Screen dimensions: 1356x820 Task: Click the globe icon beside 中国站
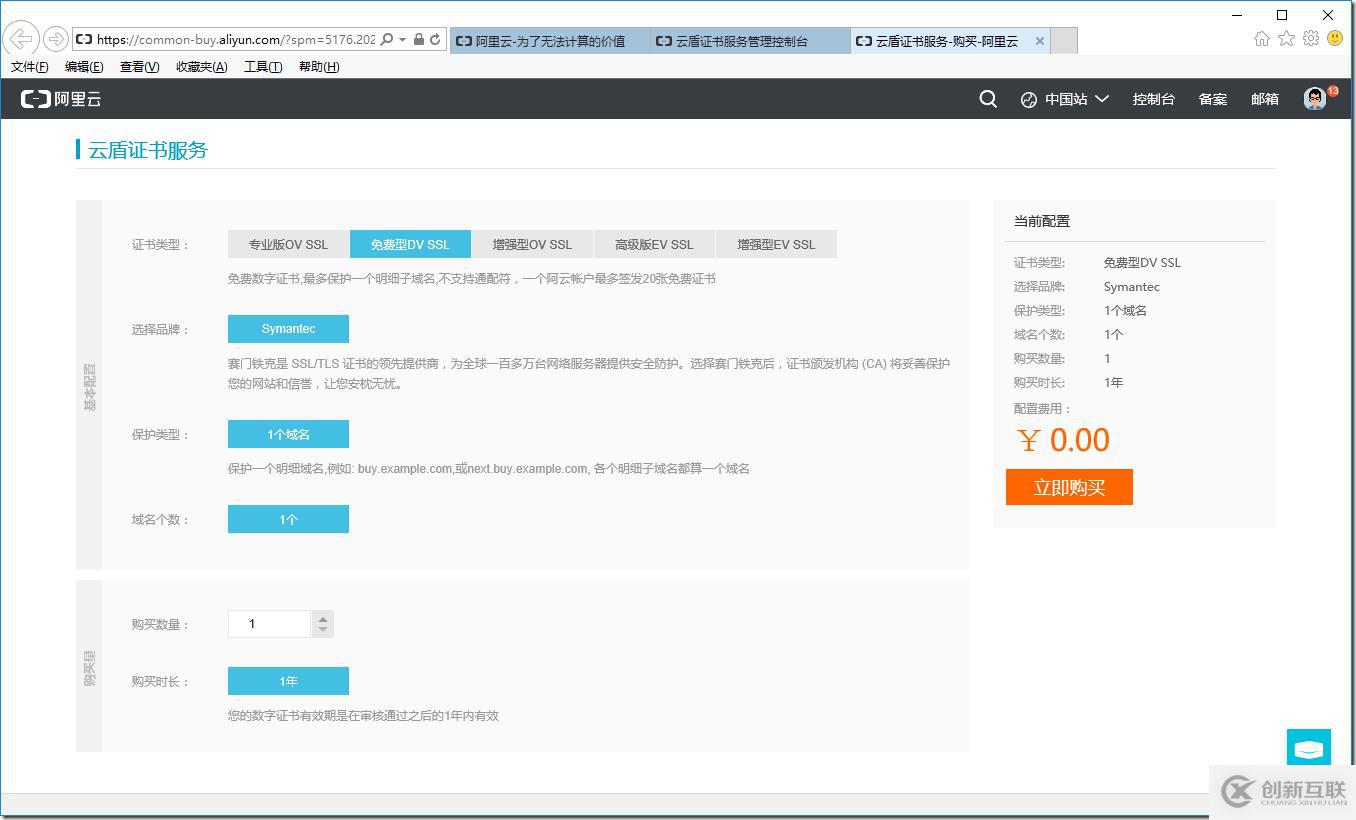click(1028, 100)
